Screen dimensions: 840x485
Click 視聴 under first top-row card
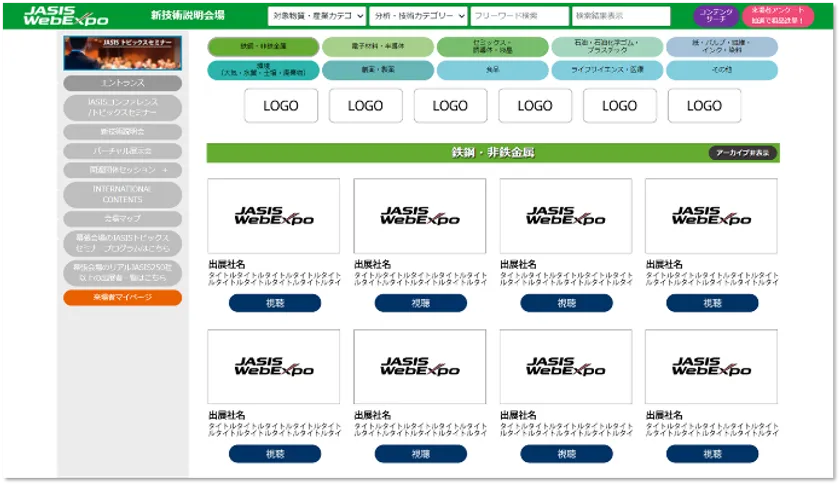[x=275, y=303]
